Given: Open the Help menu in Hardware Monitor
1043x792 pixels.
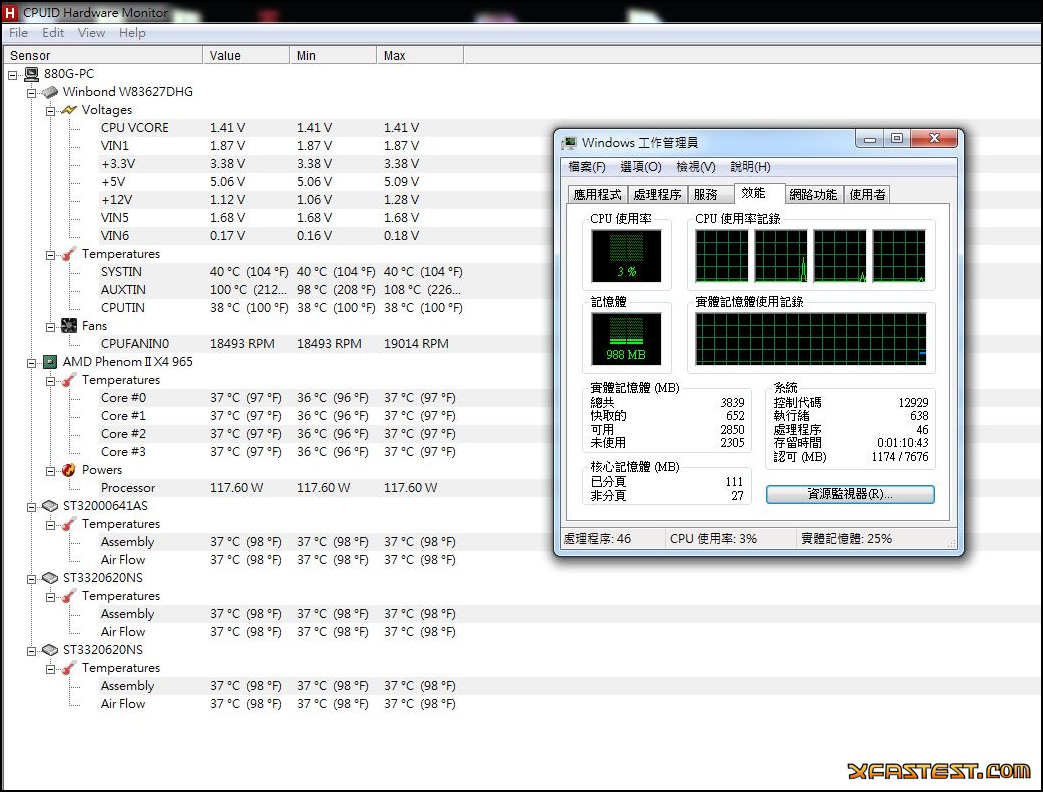Looking at the screenshot, I should [132, 33].
